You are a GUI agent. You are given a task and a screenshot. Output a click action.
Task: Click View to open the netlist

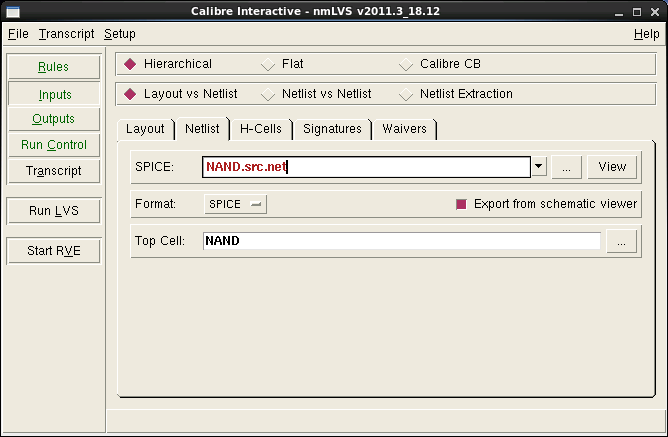tap(612, 167)
